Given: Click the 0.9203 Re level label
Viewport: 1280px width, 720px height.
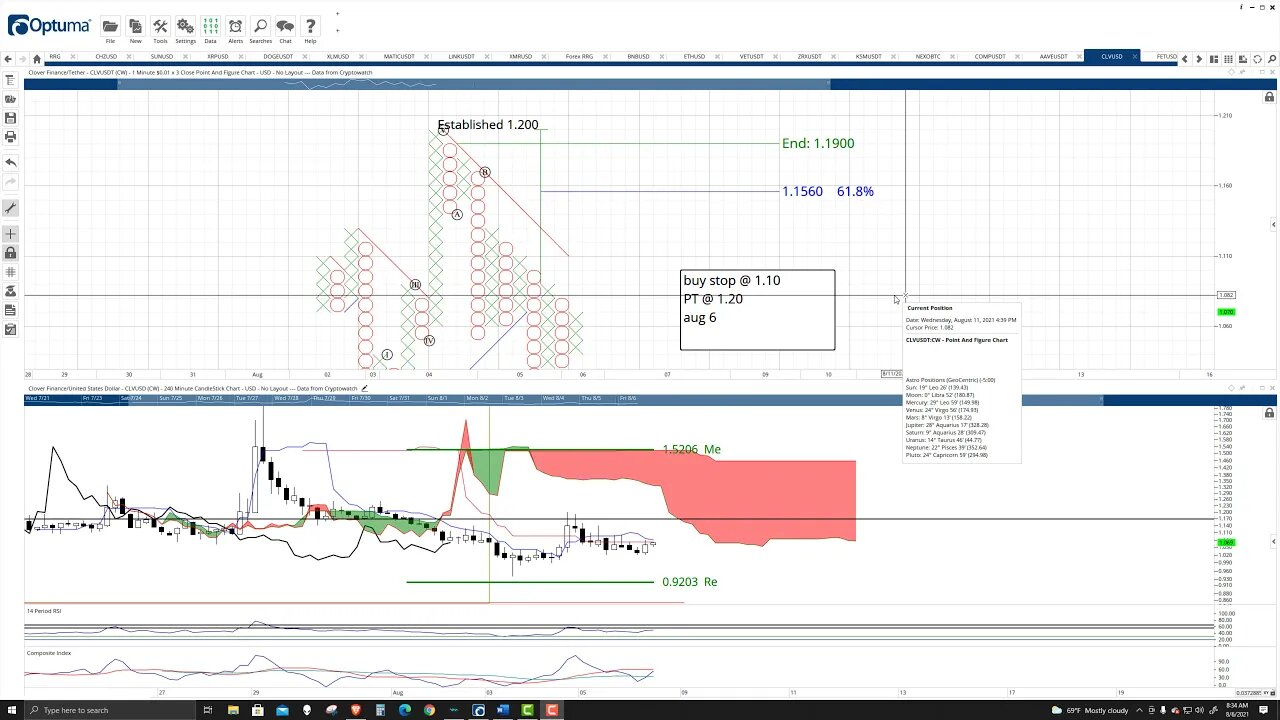Looking at the screenshot, I should (x=689, y=581).
